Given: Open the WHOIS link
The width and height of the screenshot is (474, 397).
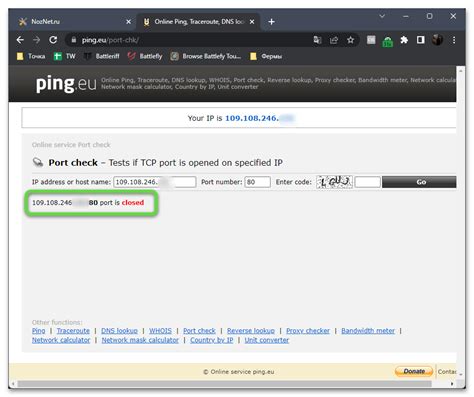Looking at the screenshot, I should (160, 331).
